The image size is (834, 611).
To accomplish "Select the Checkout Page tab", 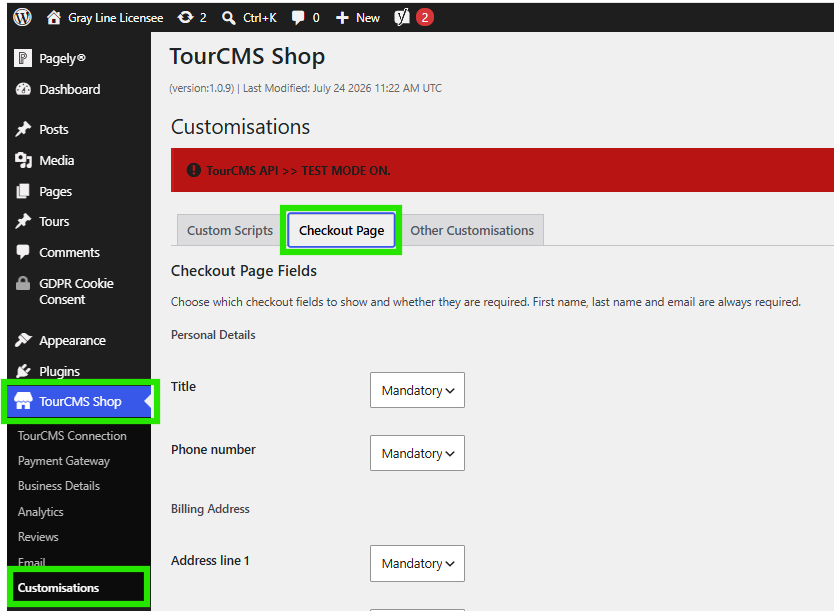I will (341, 230).
